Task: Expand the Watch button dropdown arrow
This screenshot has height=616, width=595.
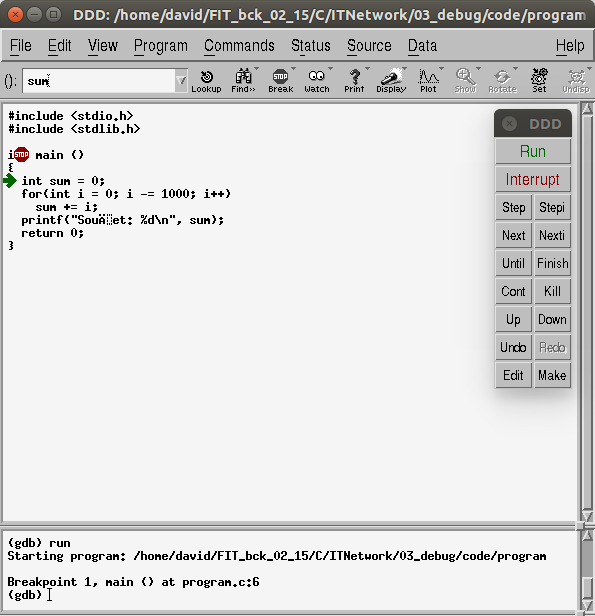Action: (x=330, y=69)
